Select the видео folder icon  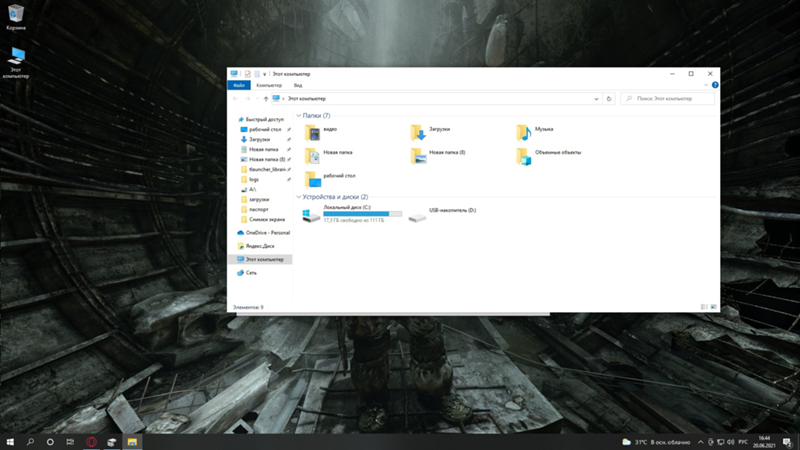click(x=313, y=133)
